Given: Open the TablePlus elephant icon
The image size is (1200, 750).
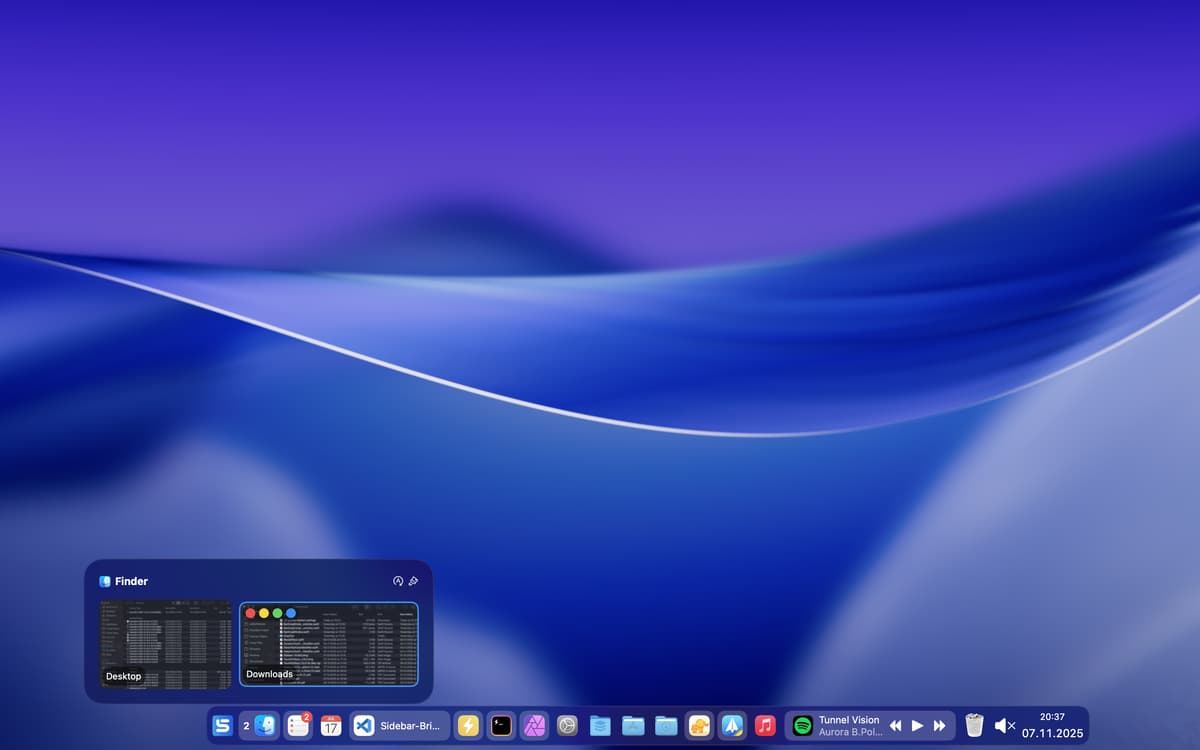Looking at the screenshot, I should (x=699, y=726).
